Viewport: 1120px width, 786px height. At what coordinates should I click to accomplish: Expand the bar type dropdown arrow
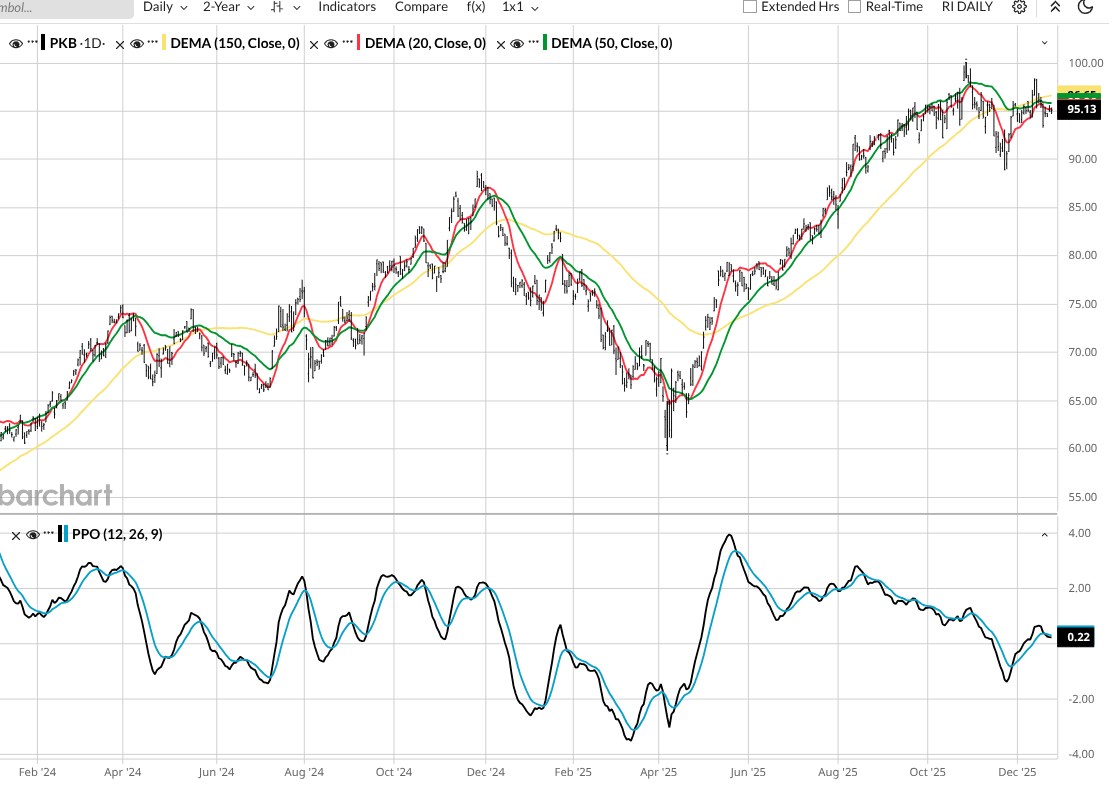coord(297,8)
